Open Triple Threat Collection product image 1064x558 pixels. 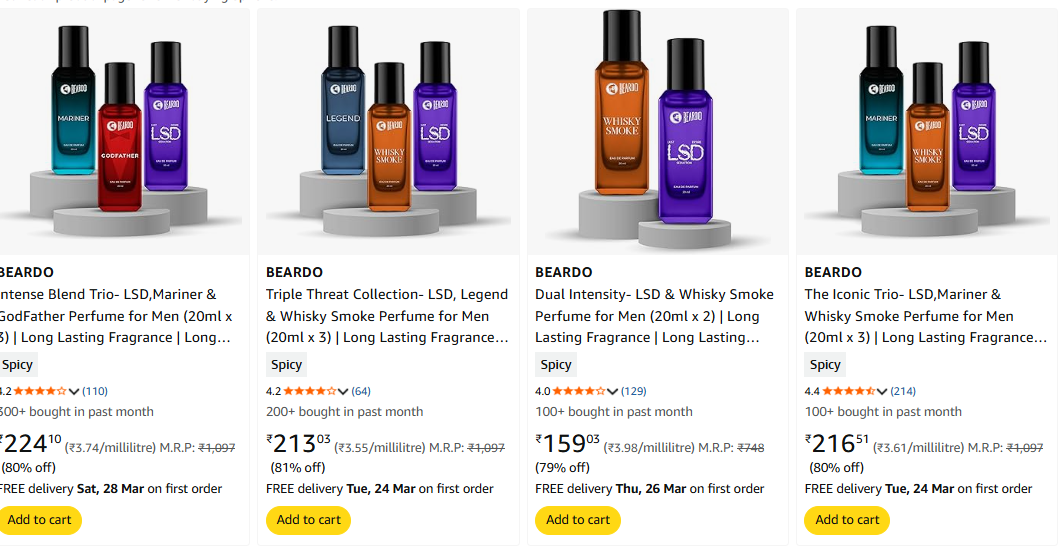tap(388, 130)
